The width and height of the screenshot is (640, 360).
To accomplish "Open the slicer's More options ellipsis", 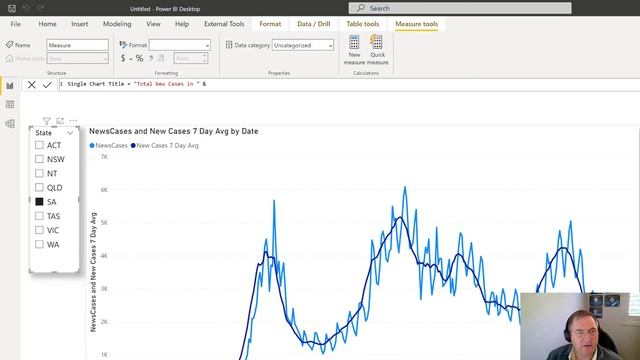I will [x=73, y=121].
